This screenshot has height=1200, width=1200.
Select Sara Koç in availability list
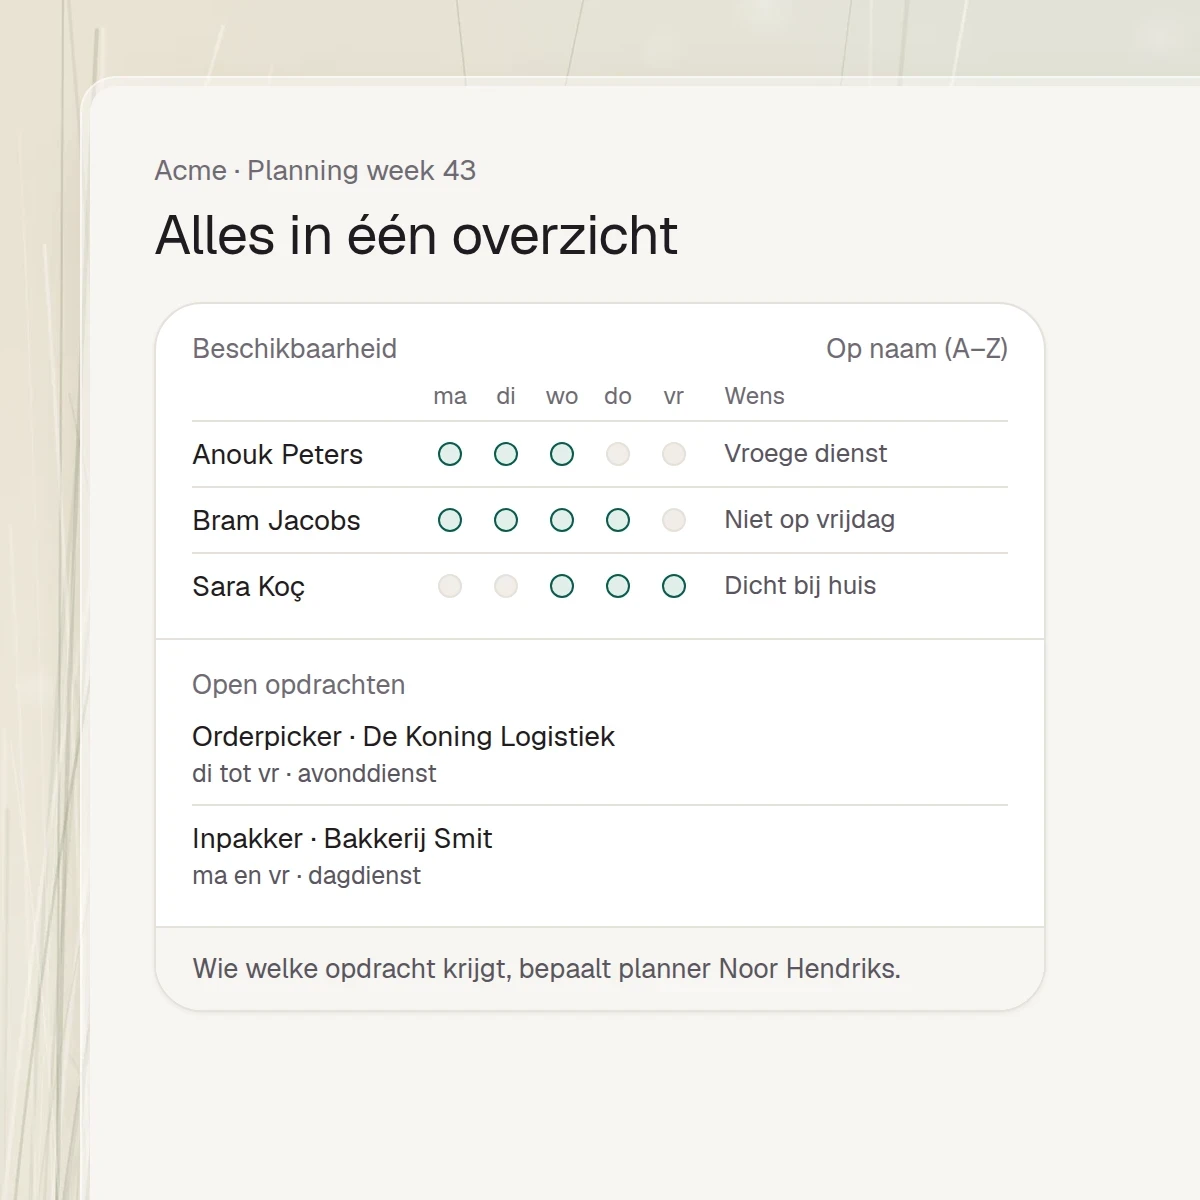[x=248, y=586]
